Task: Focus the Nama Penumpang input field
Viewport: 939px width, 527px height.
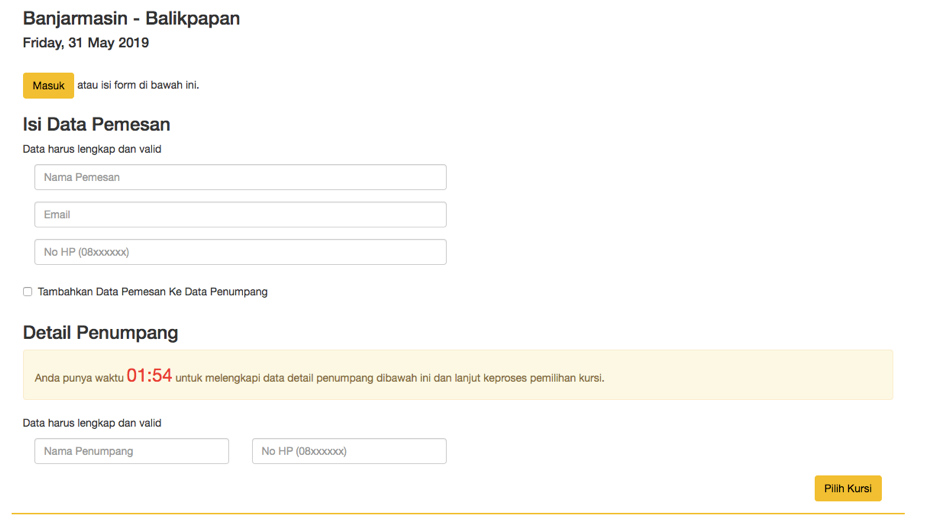Action: tap(131, 451)
